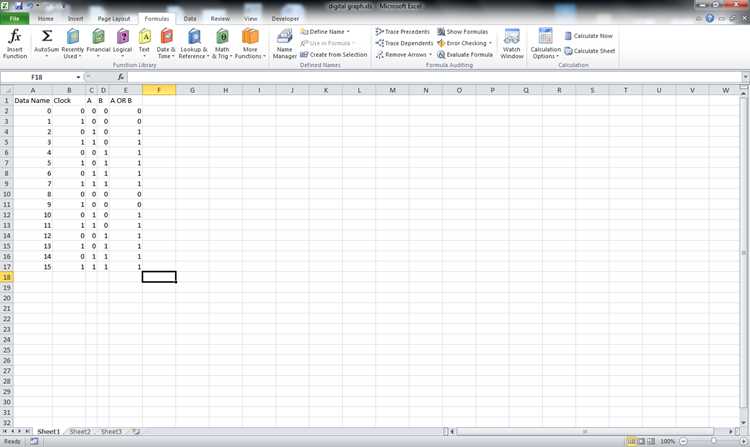The image size is (750, 447).
Task: Click the macro record icon in status bar
Action: click(34, 441)
